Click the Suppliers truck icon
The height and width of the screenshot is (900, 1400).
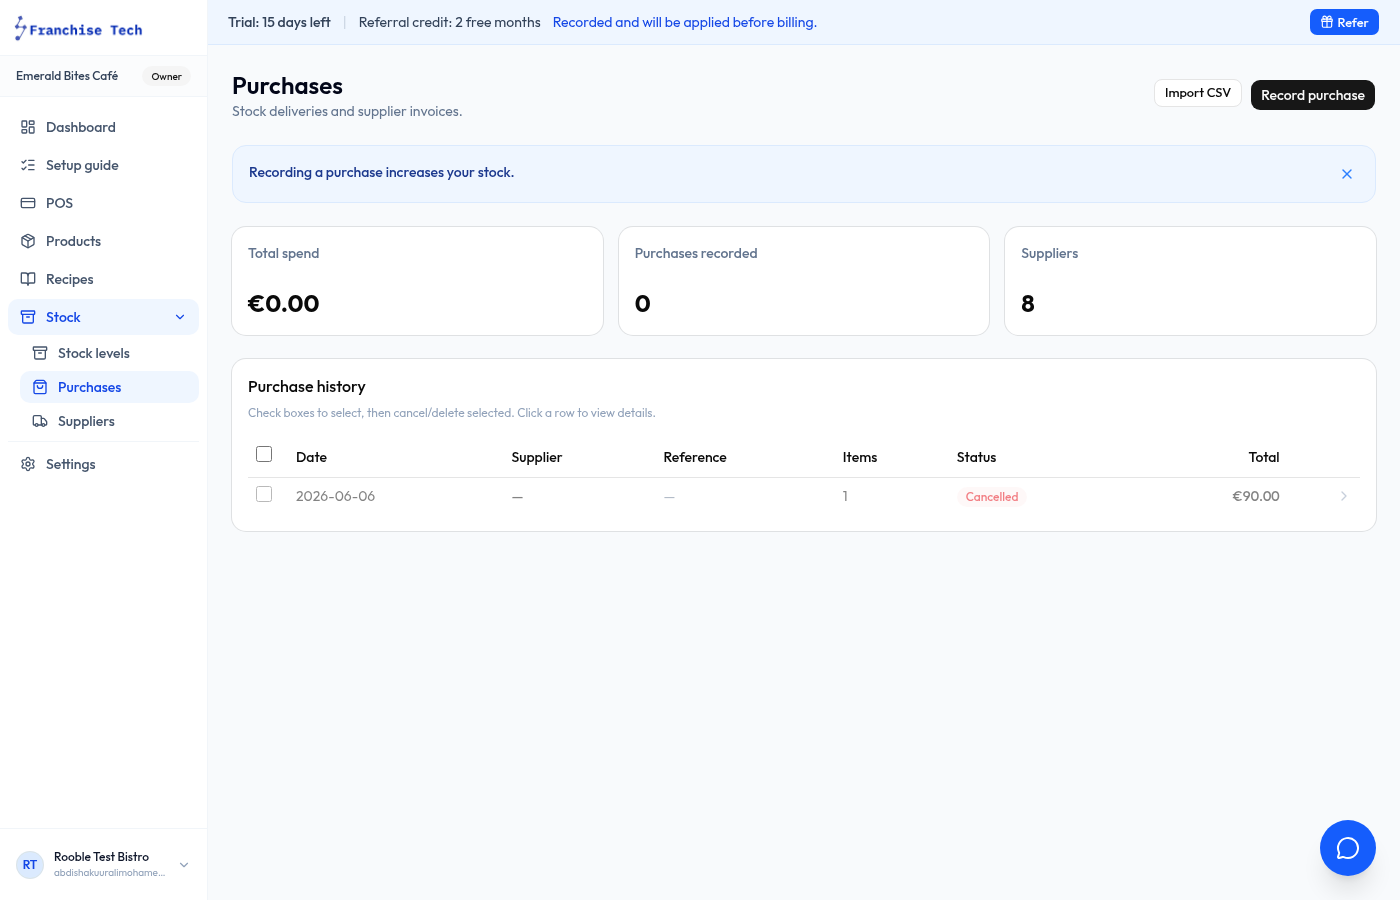tap(40, 421)
